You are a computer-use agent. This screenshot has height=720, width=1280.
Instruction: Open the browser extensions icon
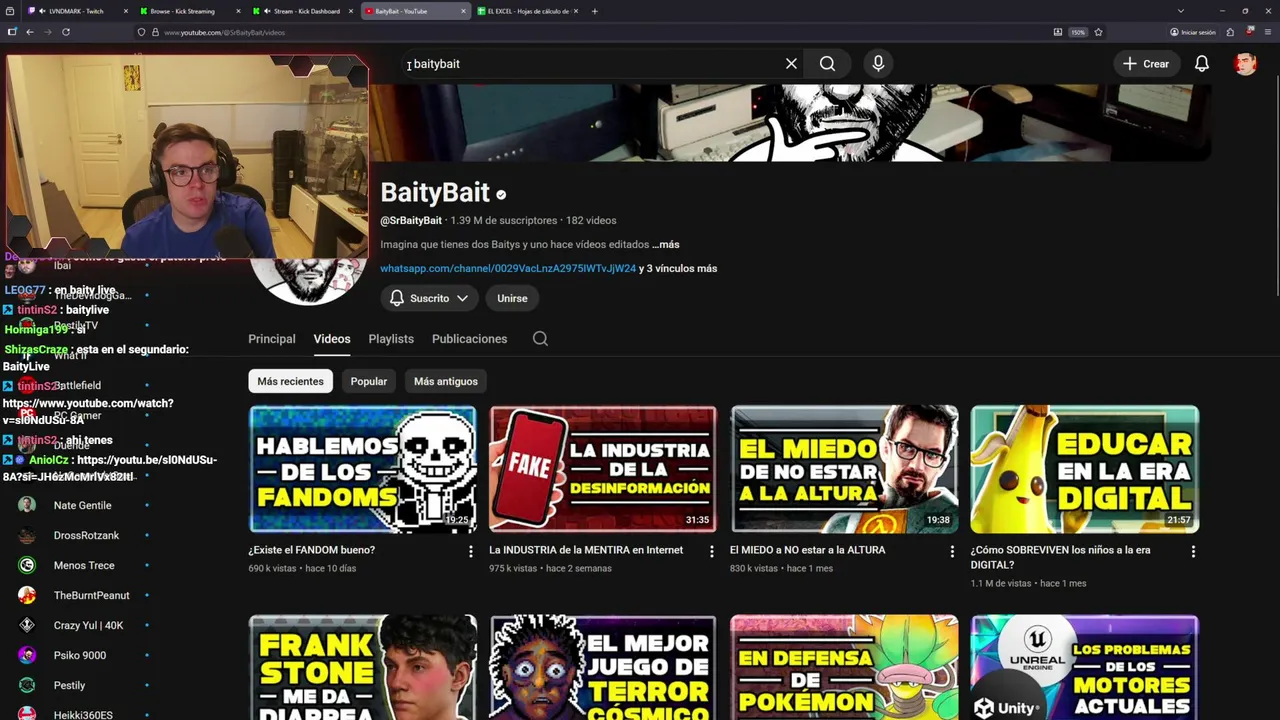(1230, 32)
